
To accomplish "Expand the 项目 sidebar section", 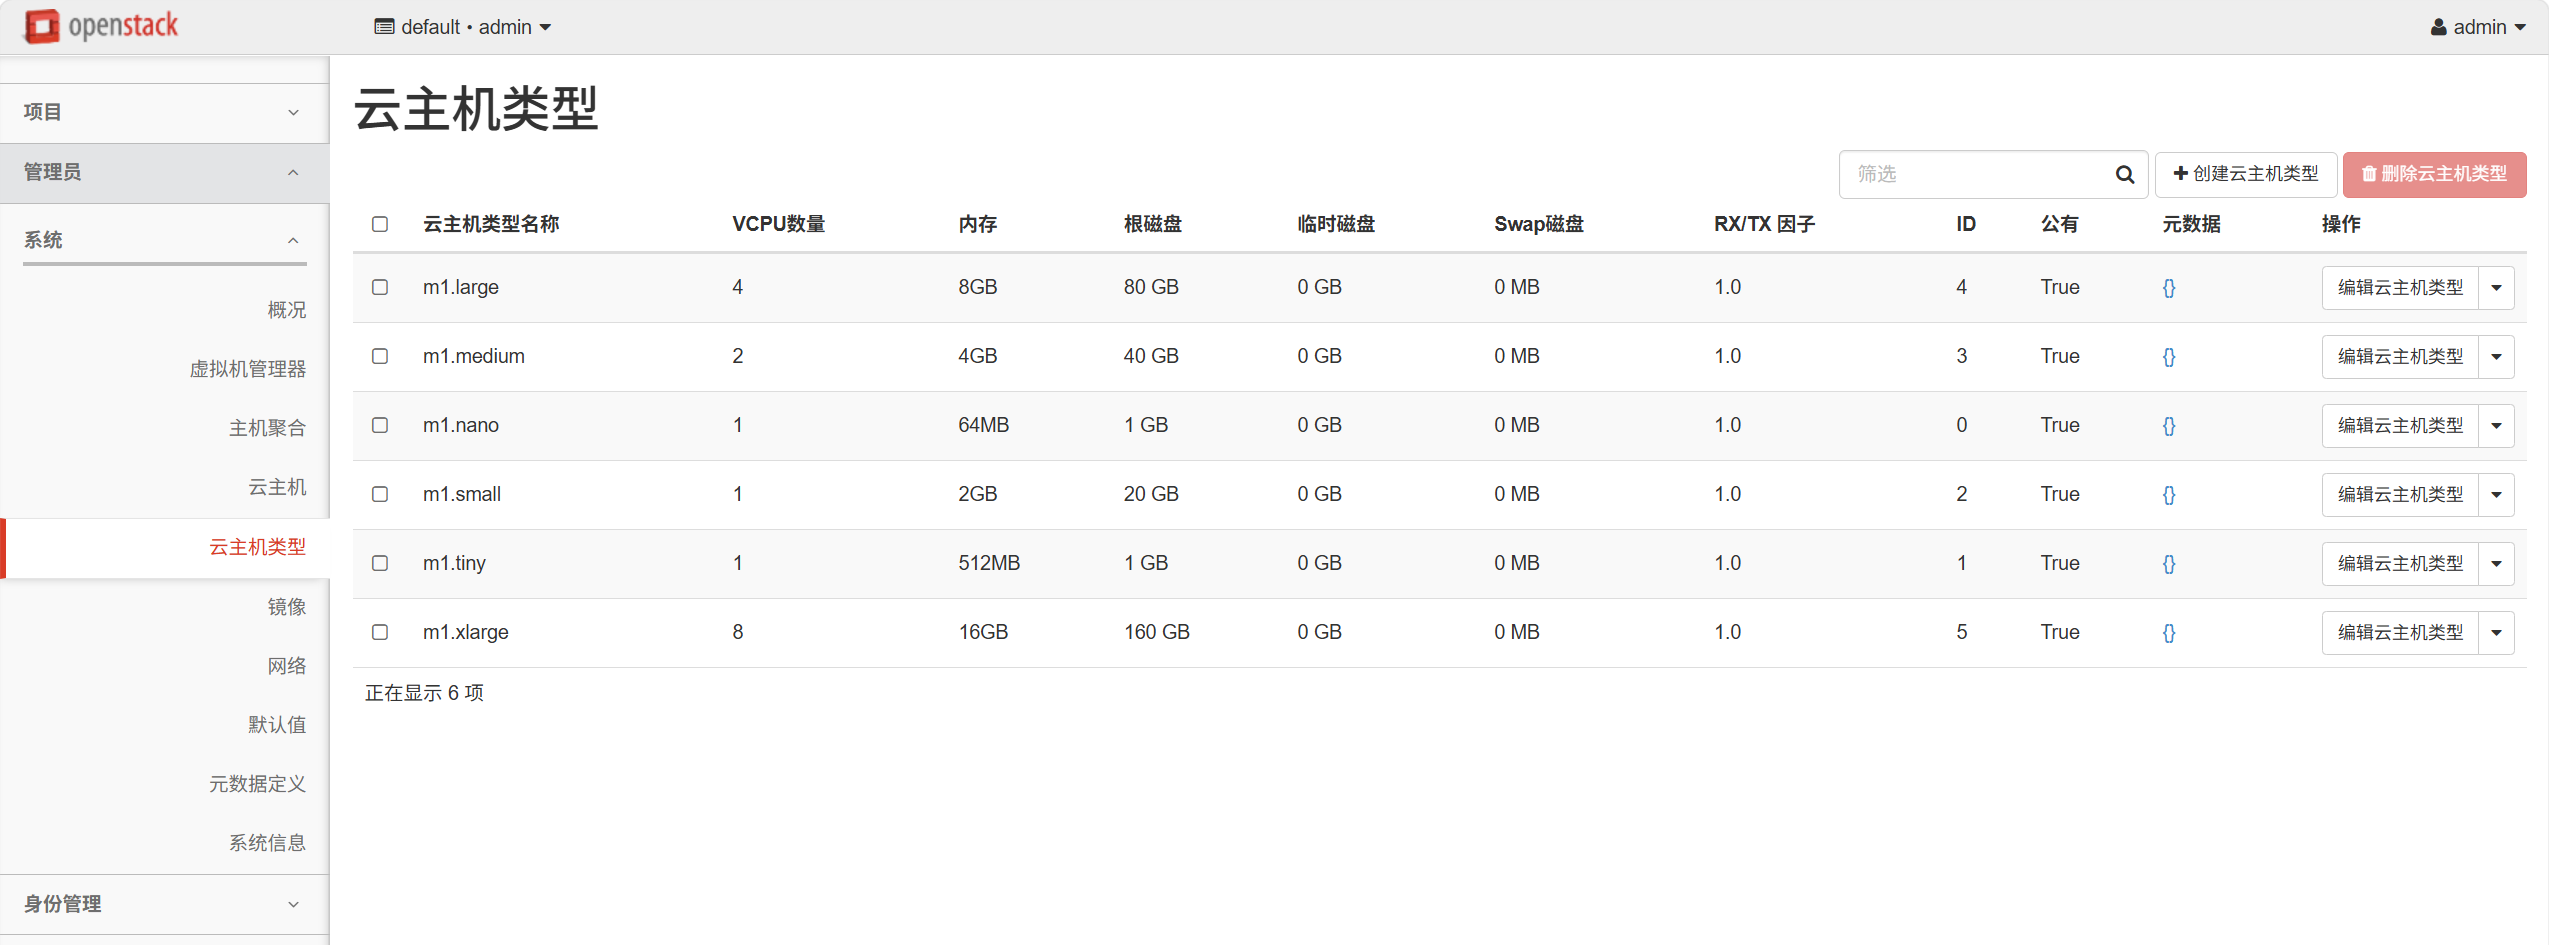I will (165, 113).
